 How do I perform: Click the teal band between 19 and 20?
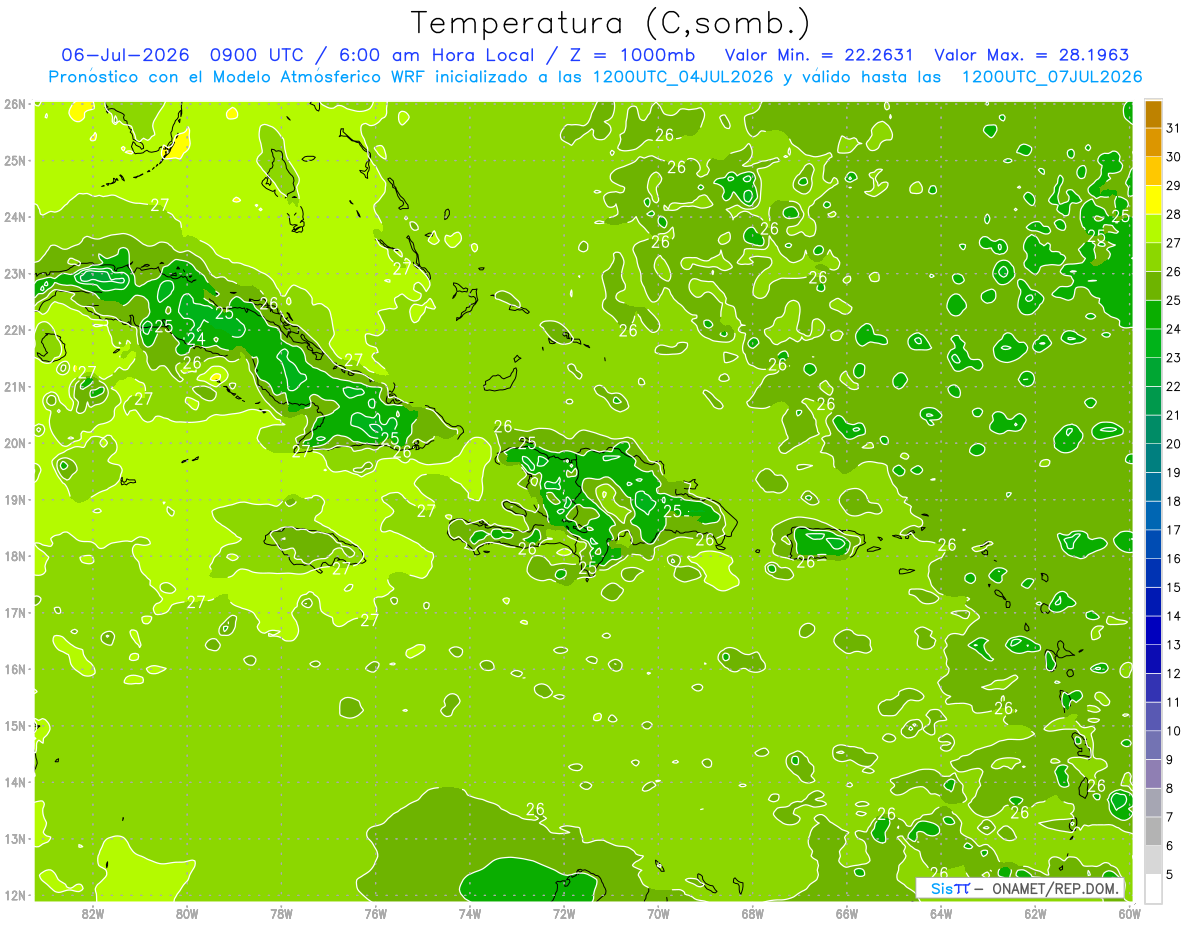(x=1153, y=458)
